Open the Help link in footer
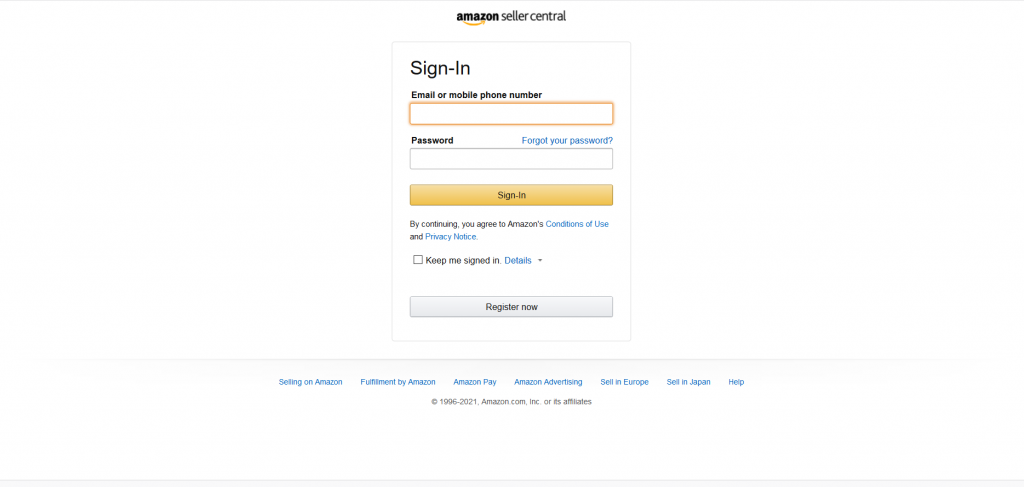The width and height of the screenshot is (1024, 487). click(736, 382)
